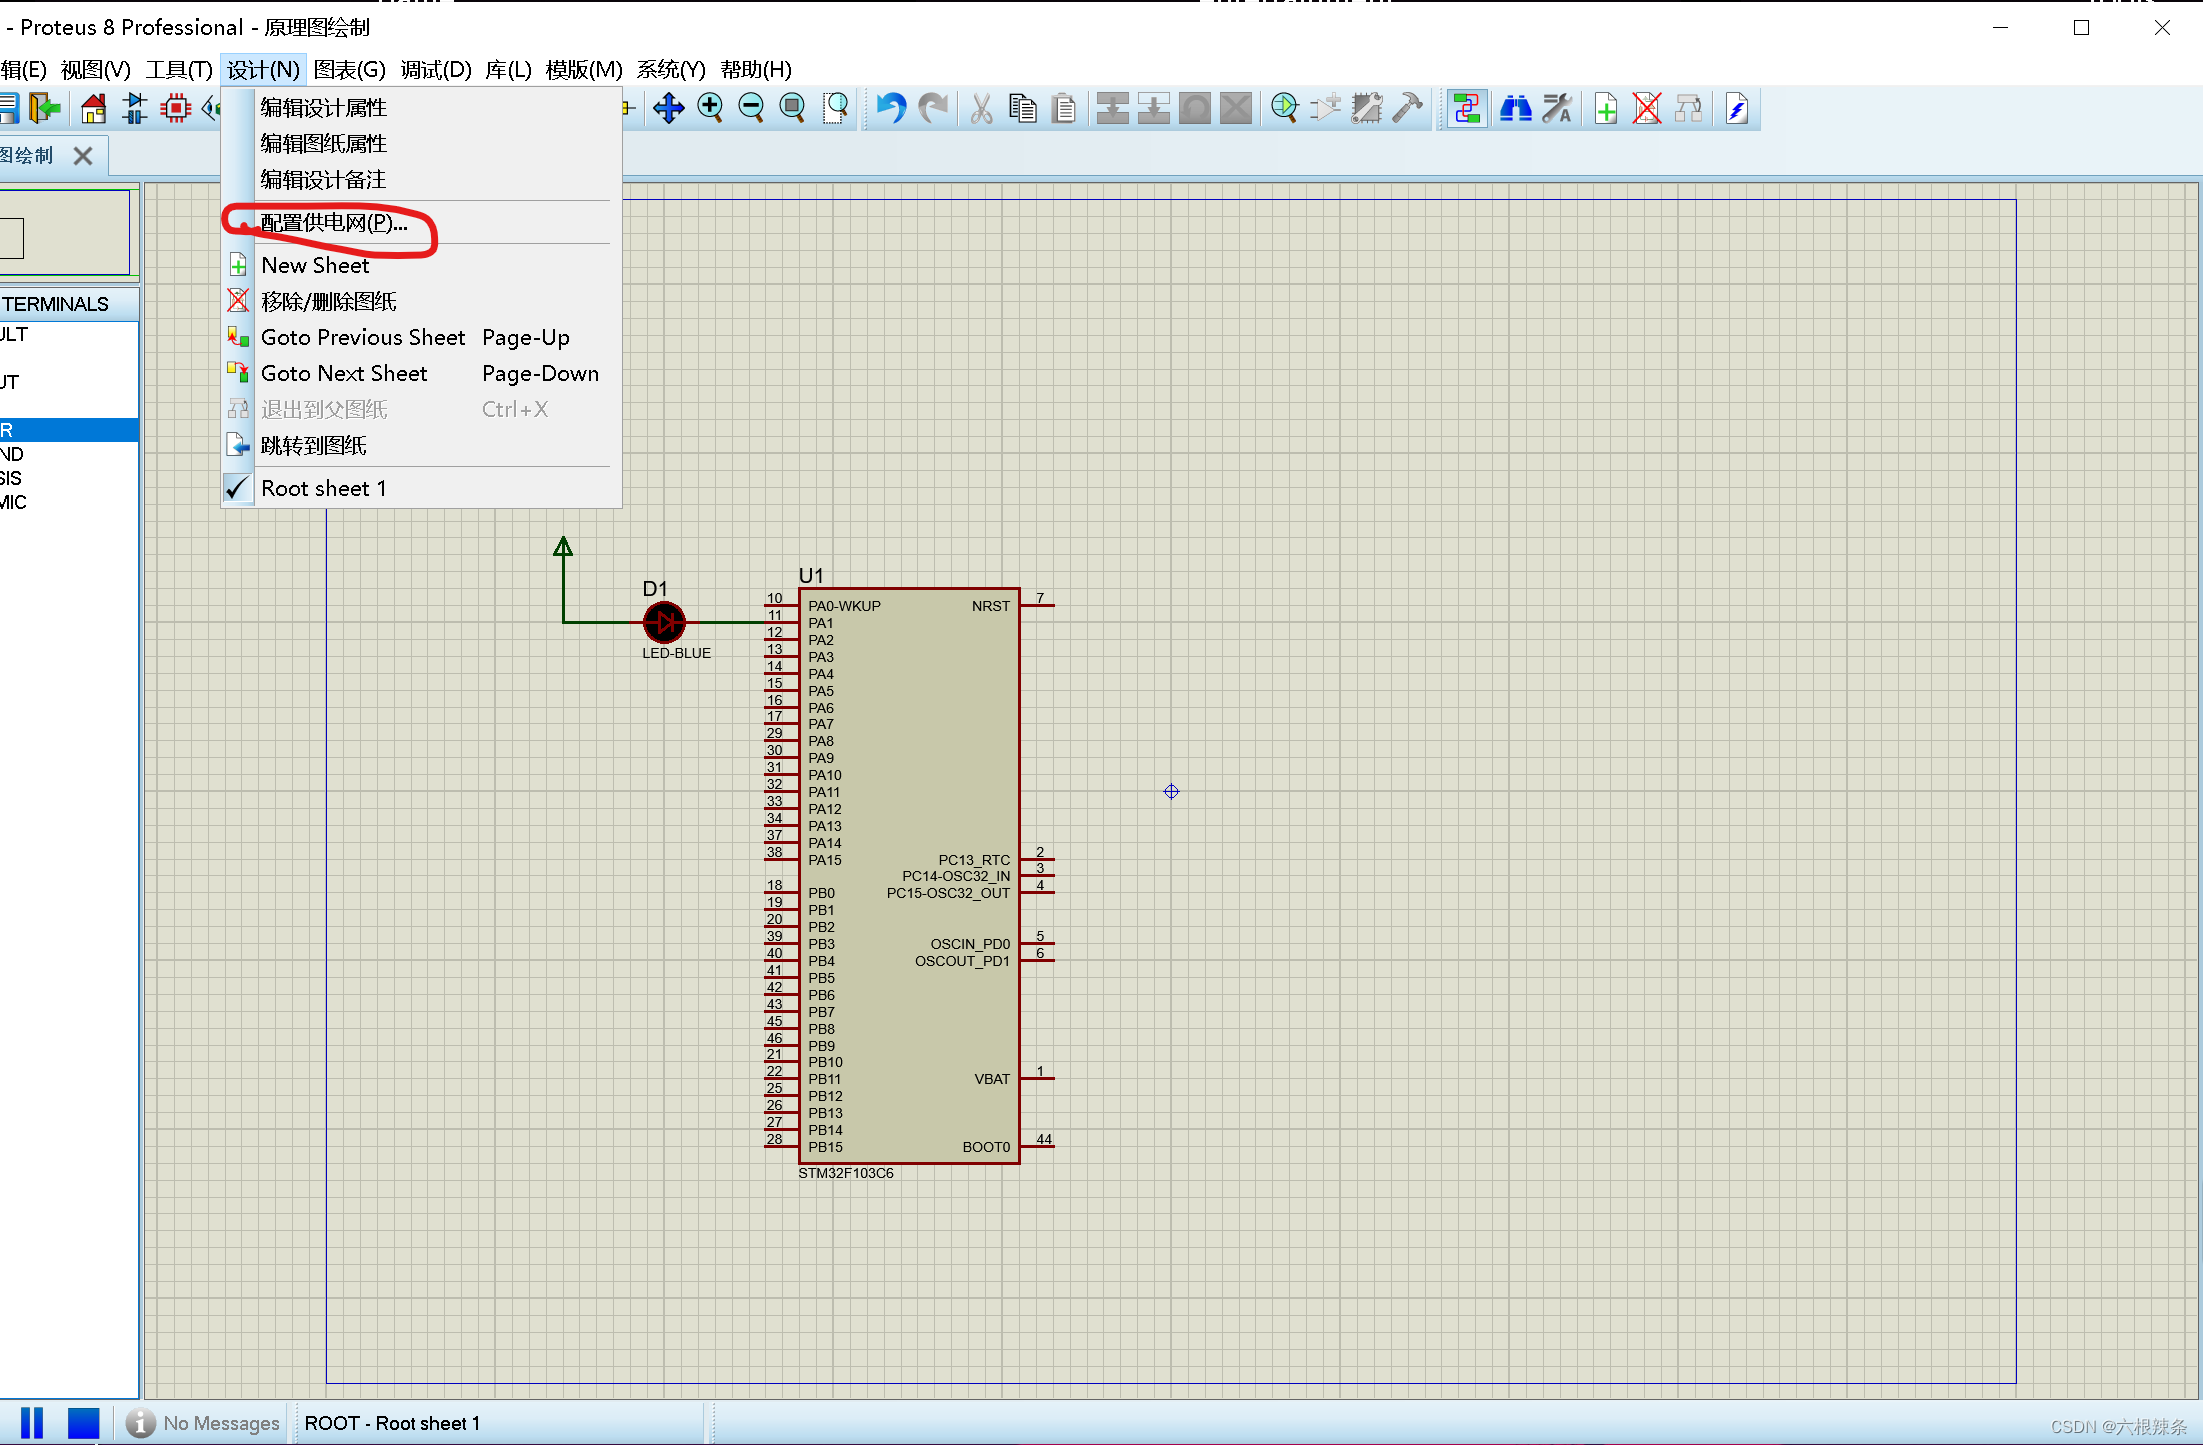Add a new sheet with the green plus icon
Image resolution: width=2203 pixels, height=1445 pixels.
click(x=1605, y=108)
